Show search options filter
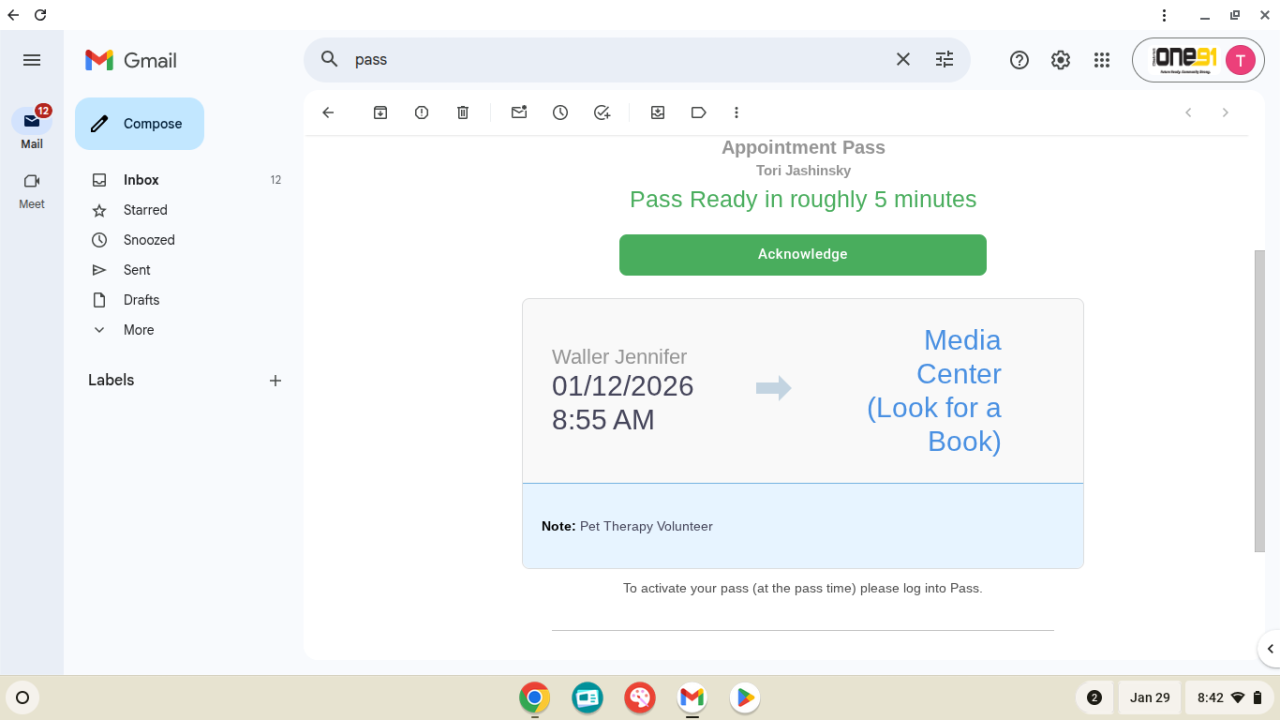1280x720 pixels. tap(944, 60)
